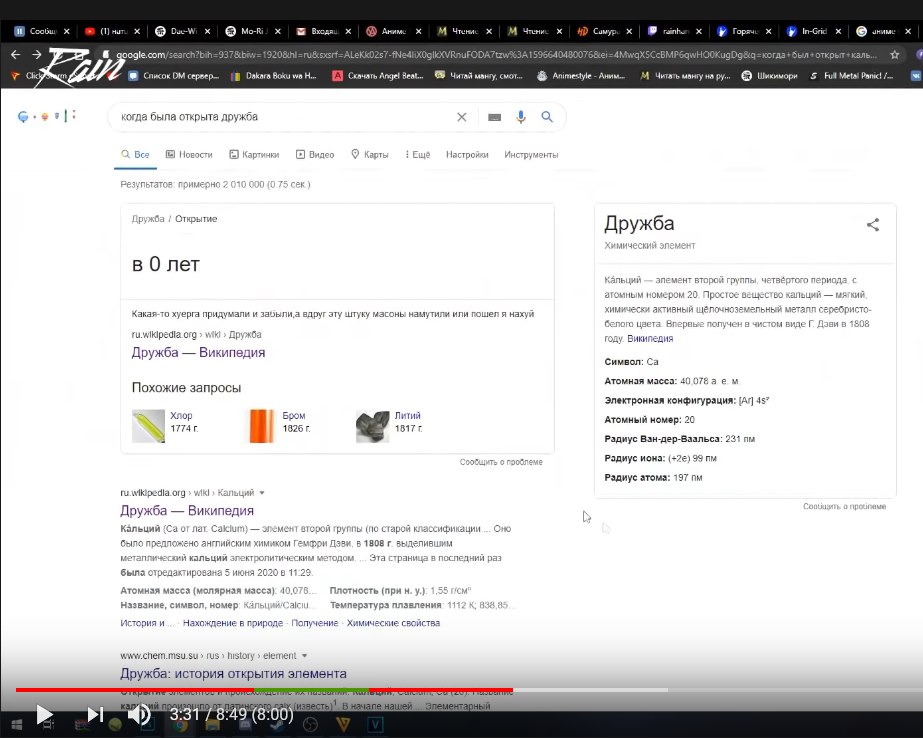Image resolution: width=923 pixels, height=738 pixels.
Task: Click Сообщить о проблеме under featured snippet
Action: pos(501,462)
